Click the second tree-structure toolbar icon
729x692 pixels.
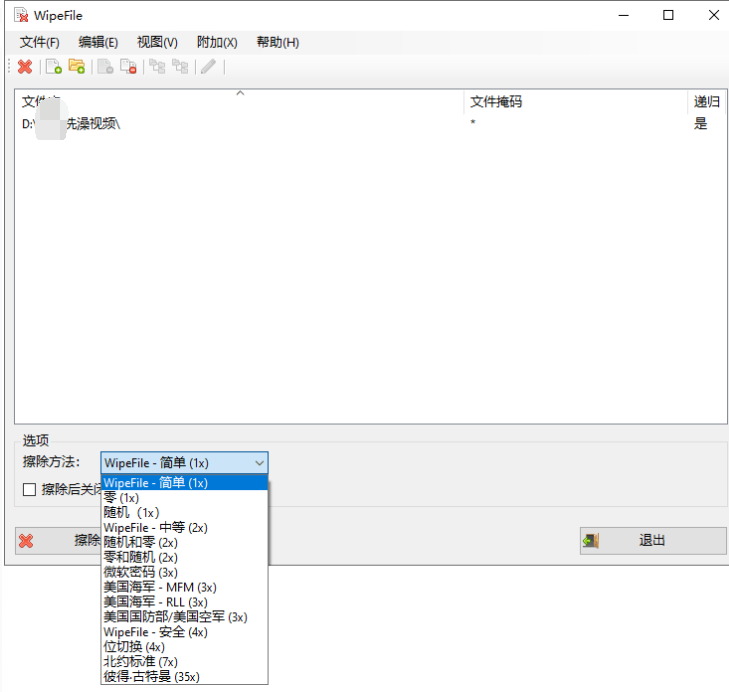click(x=180, y=67)
